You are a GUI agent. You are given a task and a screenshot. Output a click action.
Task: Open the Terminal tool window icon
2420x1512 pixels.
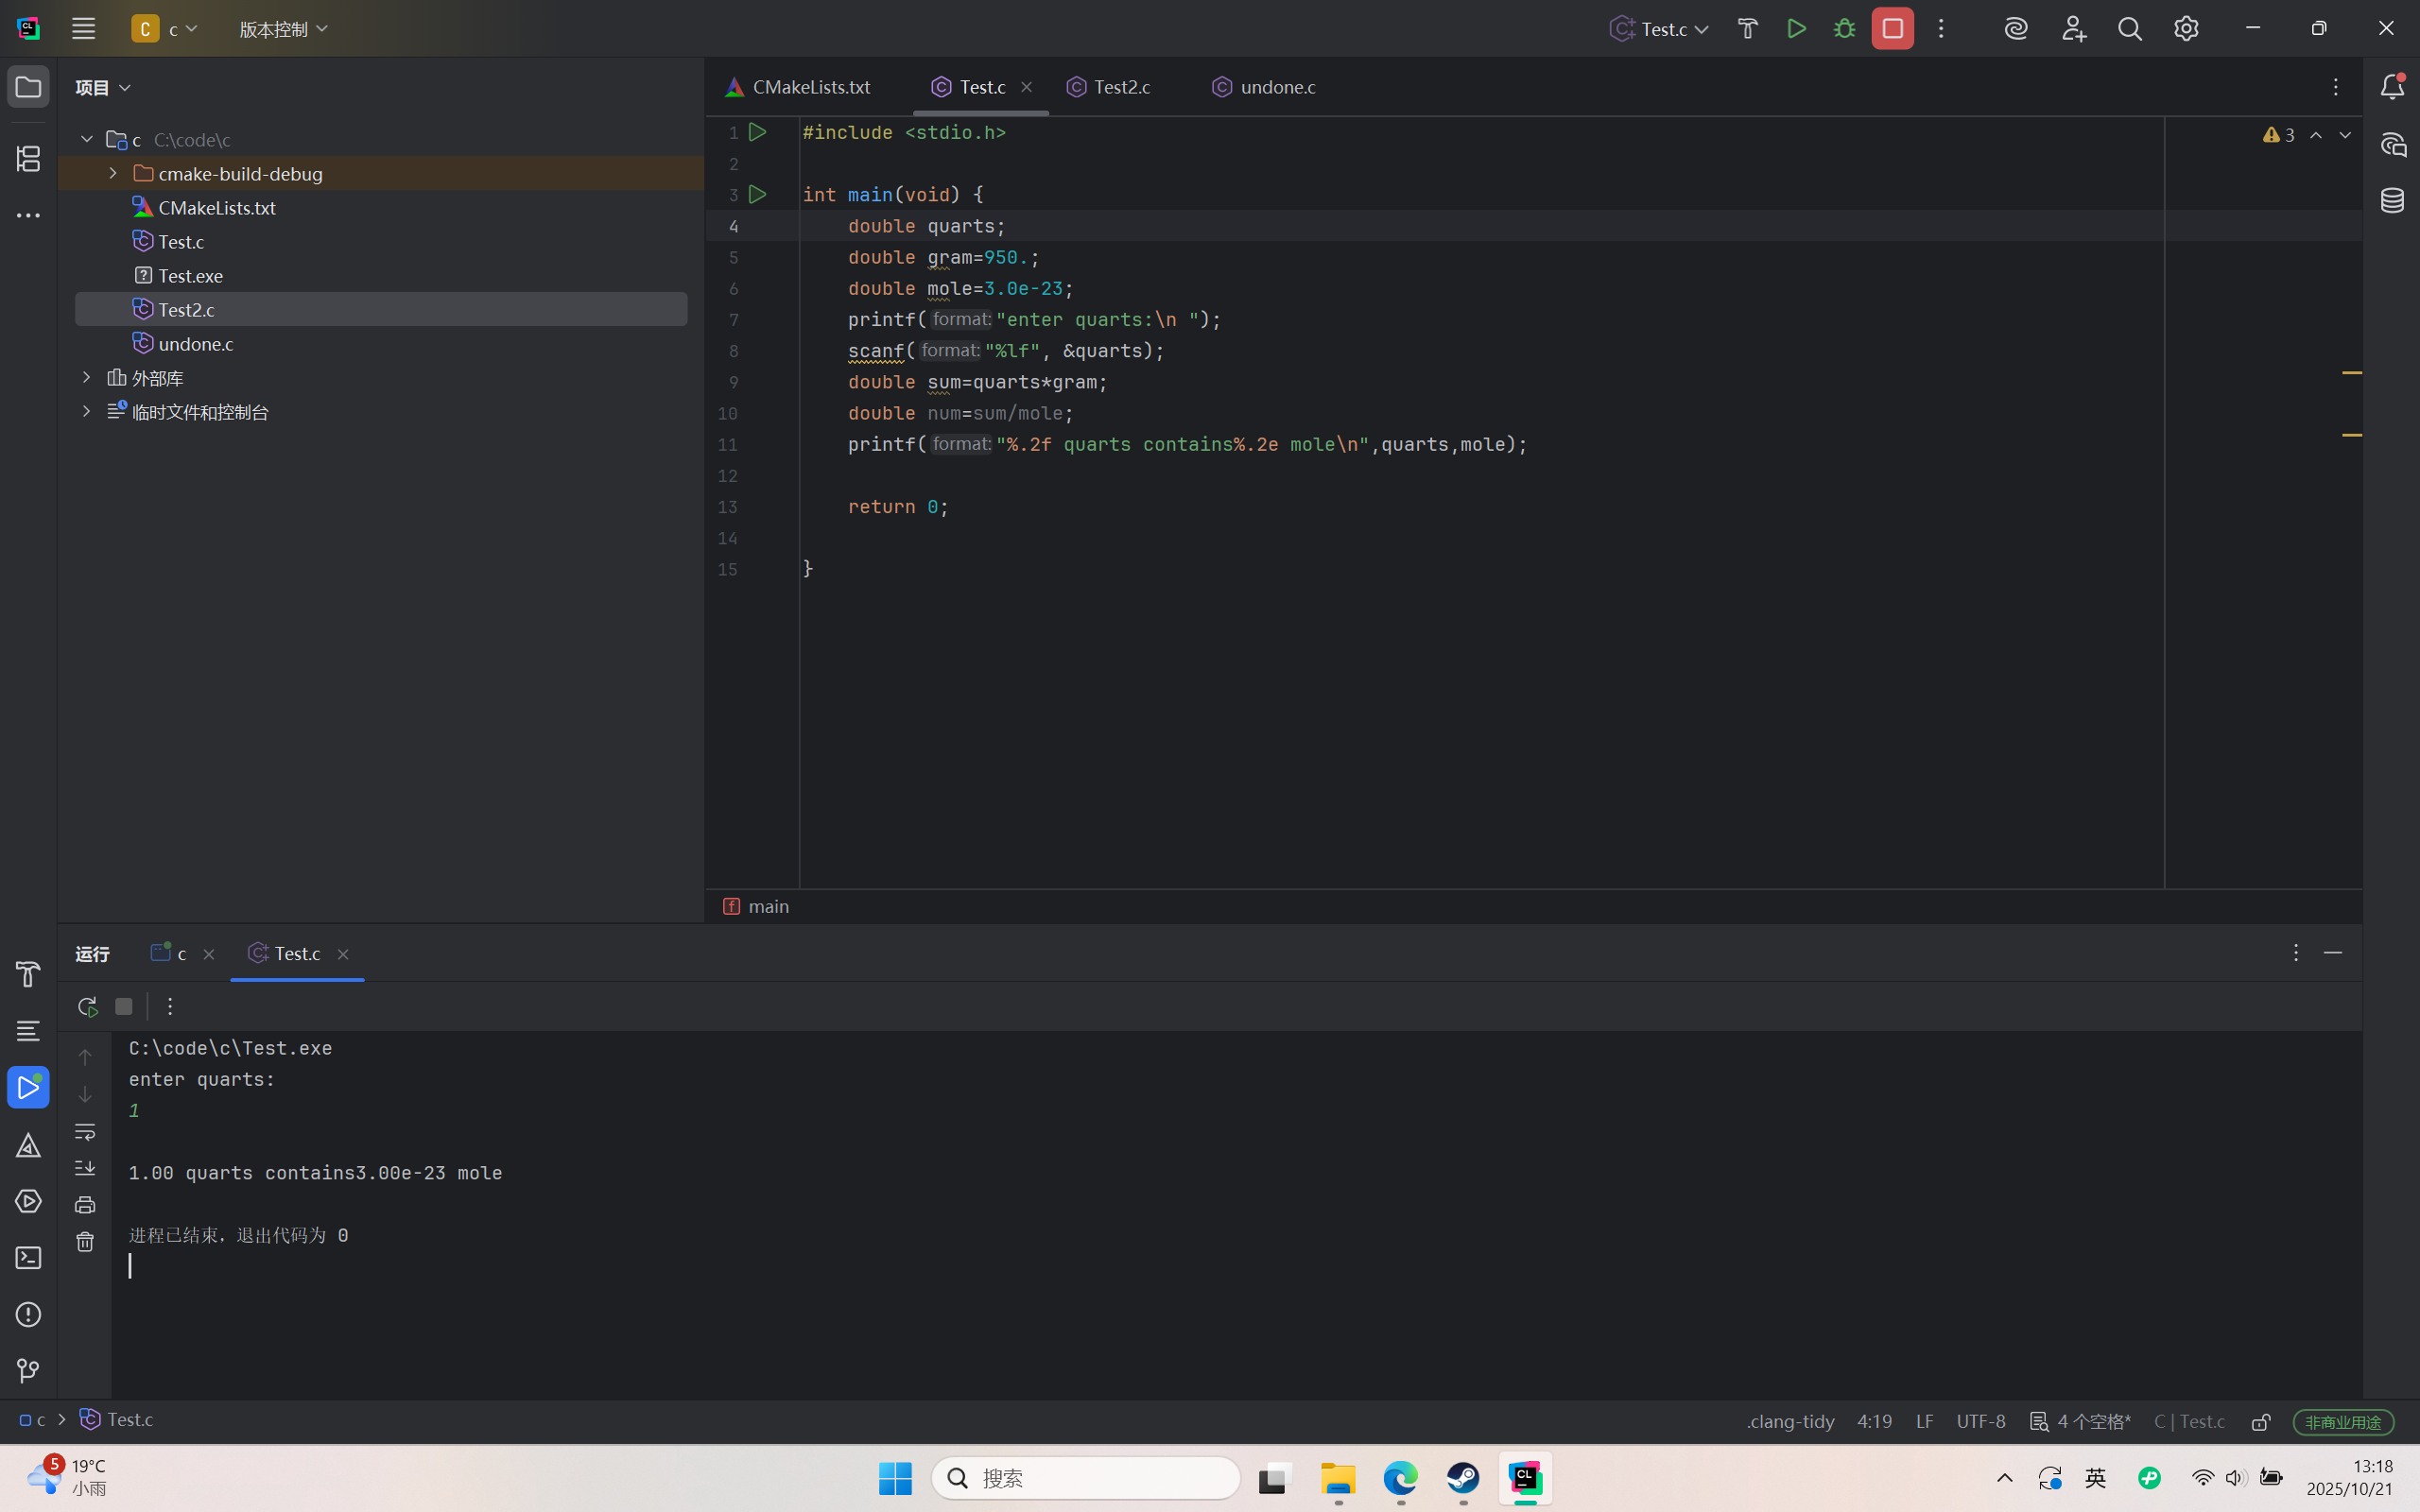pyautogui.click(x=28, y=1258)
